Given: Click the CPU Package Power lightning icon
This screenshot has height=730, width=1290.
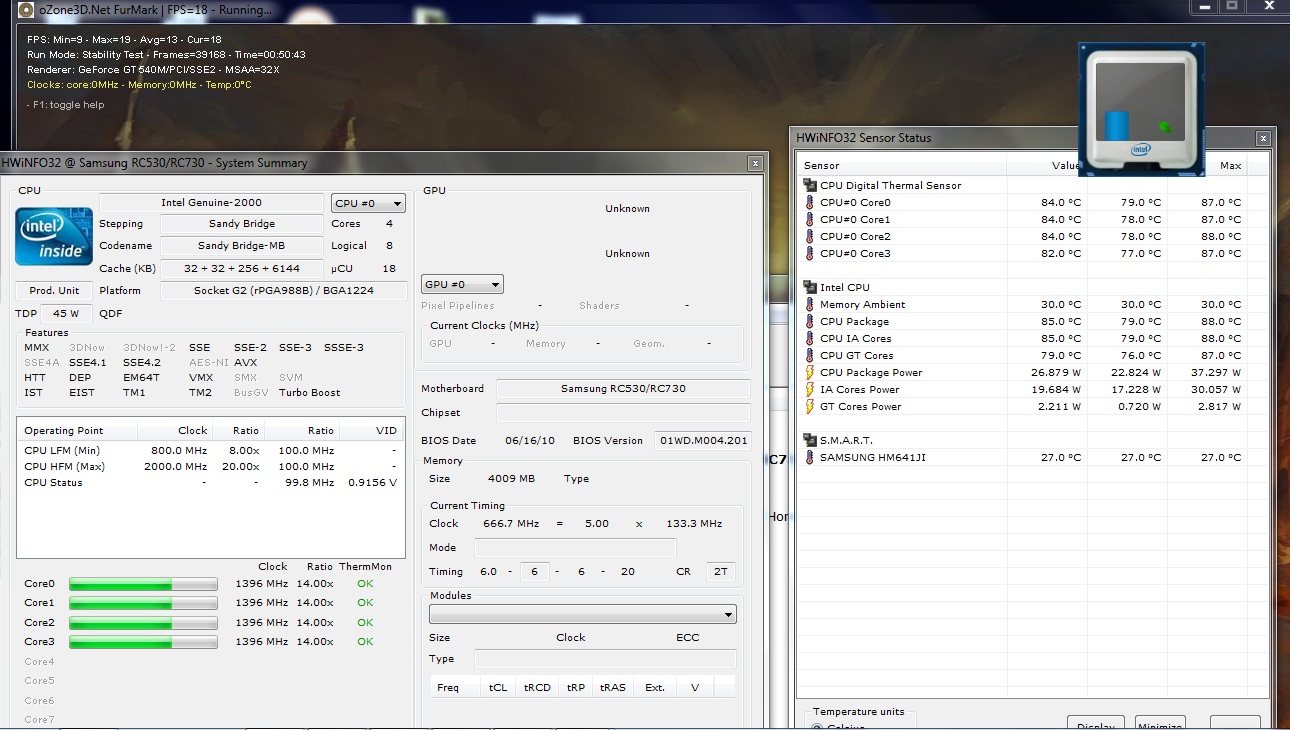Looking at the screenshot, I should click(810, 373).
